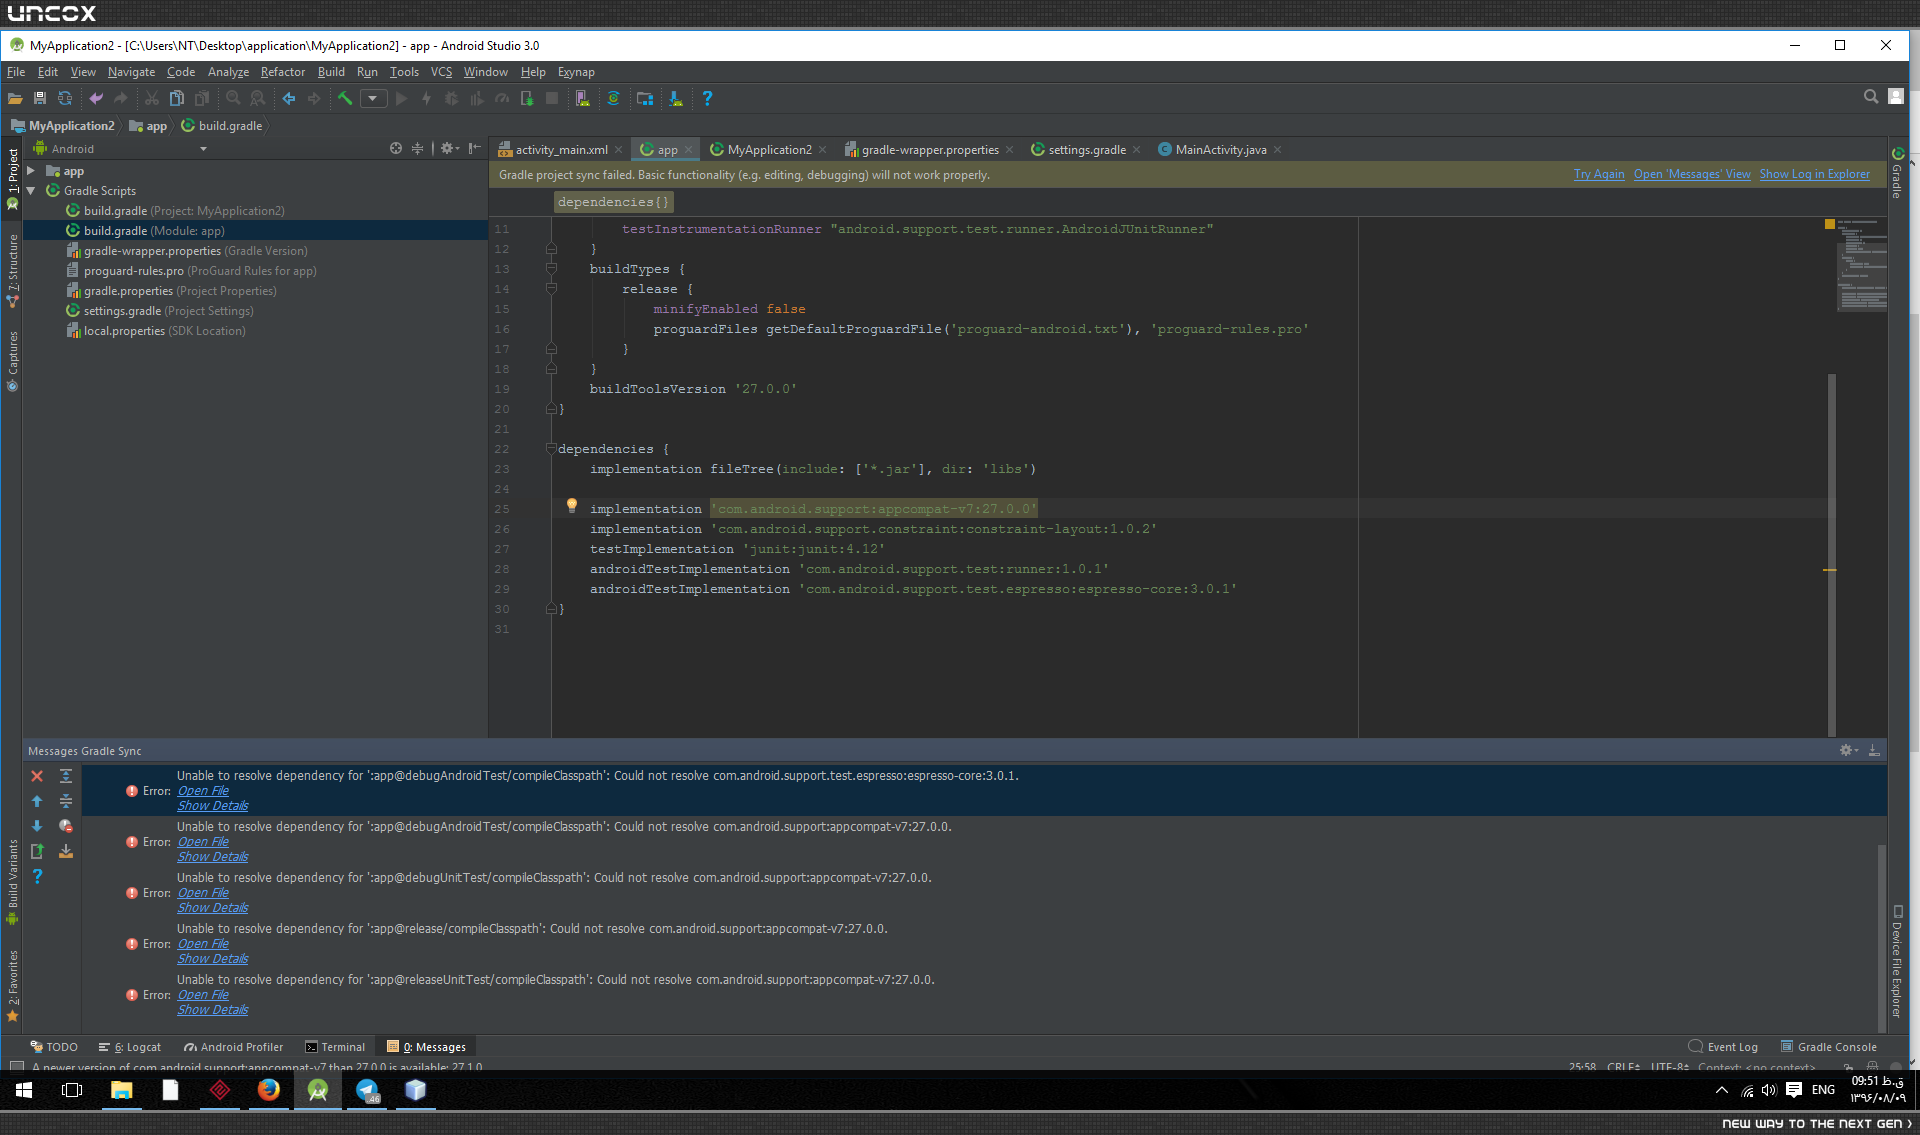Click the Windows Start button

click(x=24, y=1090)
